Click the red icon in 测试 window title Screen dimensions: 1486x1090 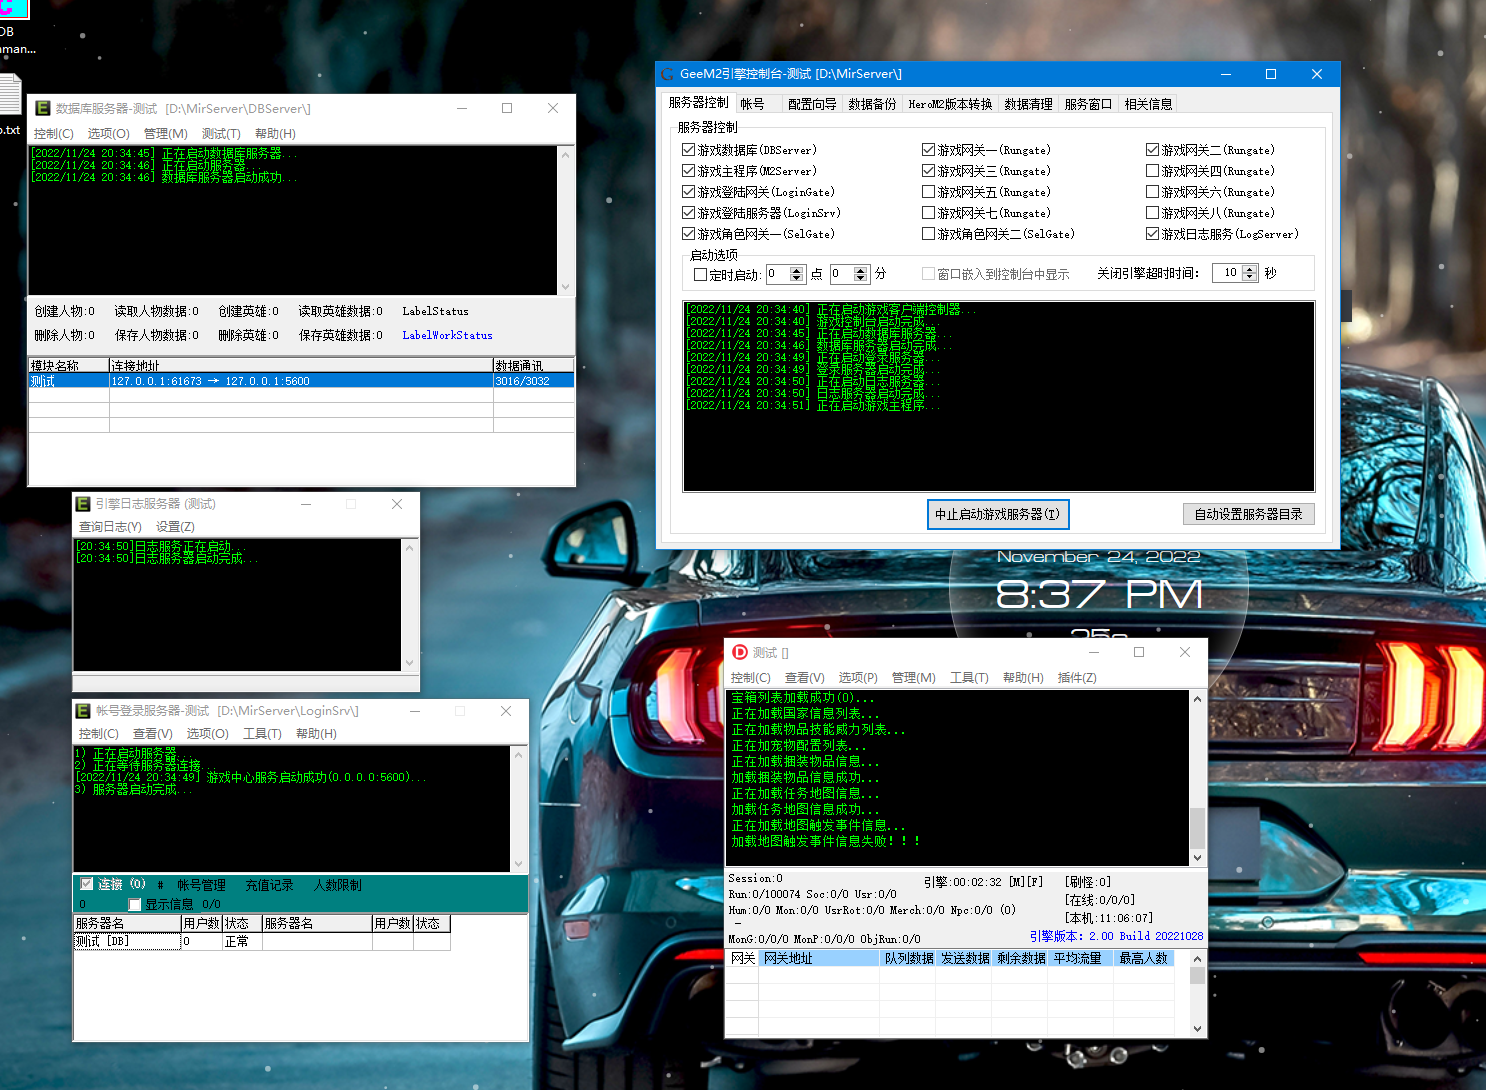(x=740, y=652)
